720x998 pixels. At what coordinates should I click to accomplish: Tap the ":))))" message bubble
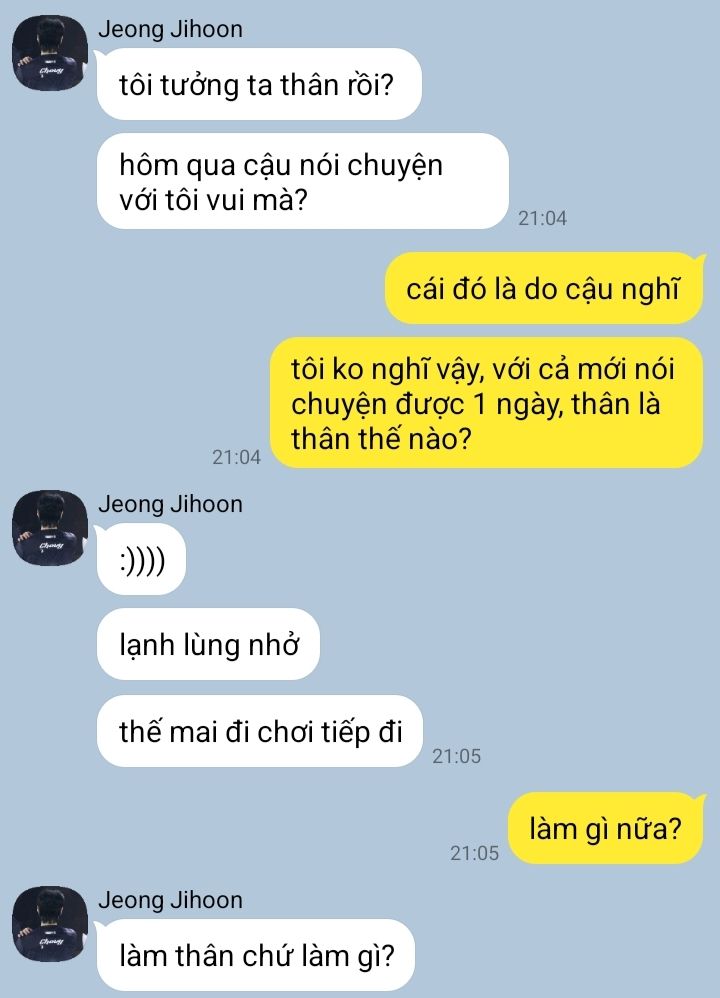(x=141, y=559)
